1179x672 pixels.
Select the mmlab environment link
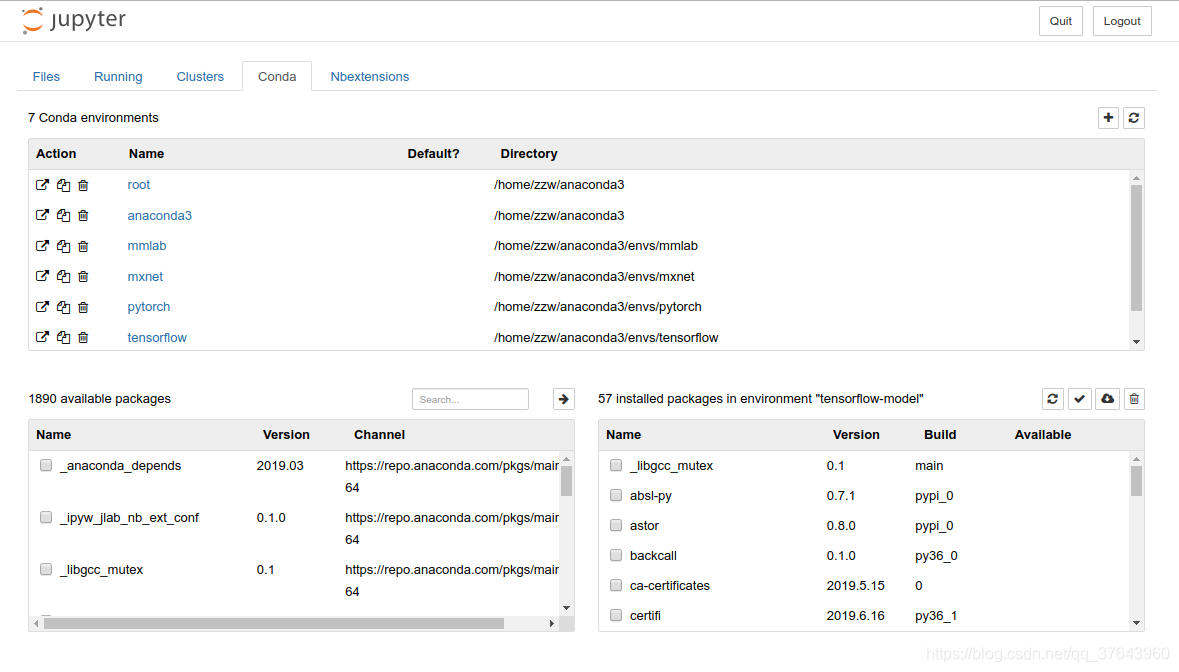(x=147, y=246)
